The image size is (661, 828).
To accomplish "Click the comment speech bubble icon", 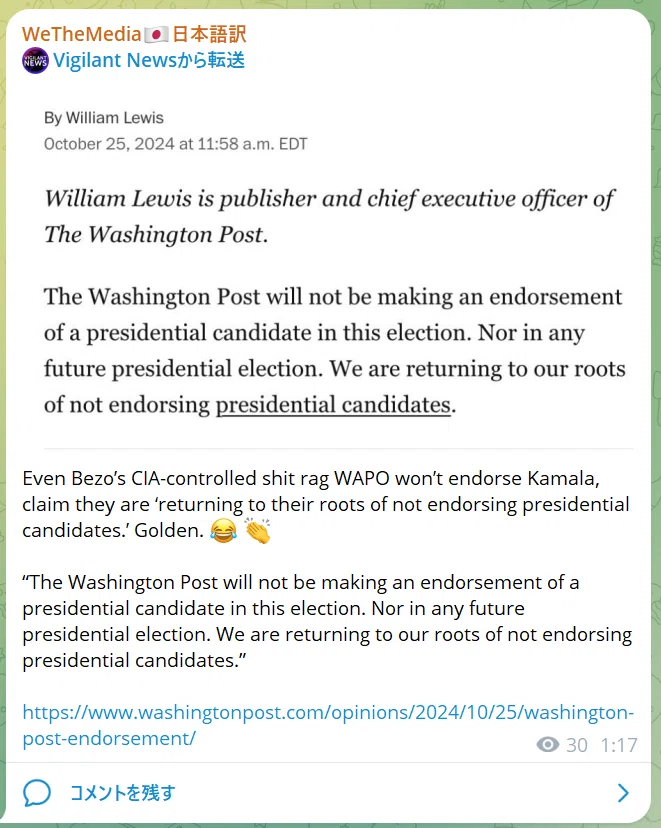I will pyautogui.click(x=37, y=792).
